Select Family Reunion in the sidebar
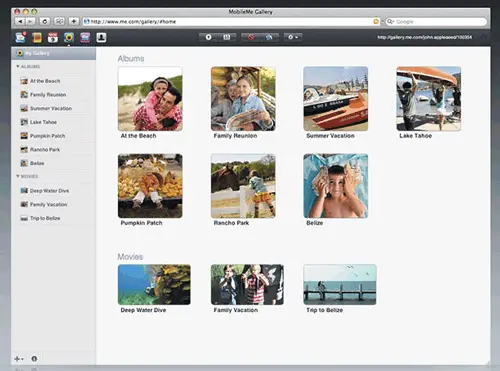500x371 pixels. pos(54,95)
